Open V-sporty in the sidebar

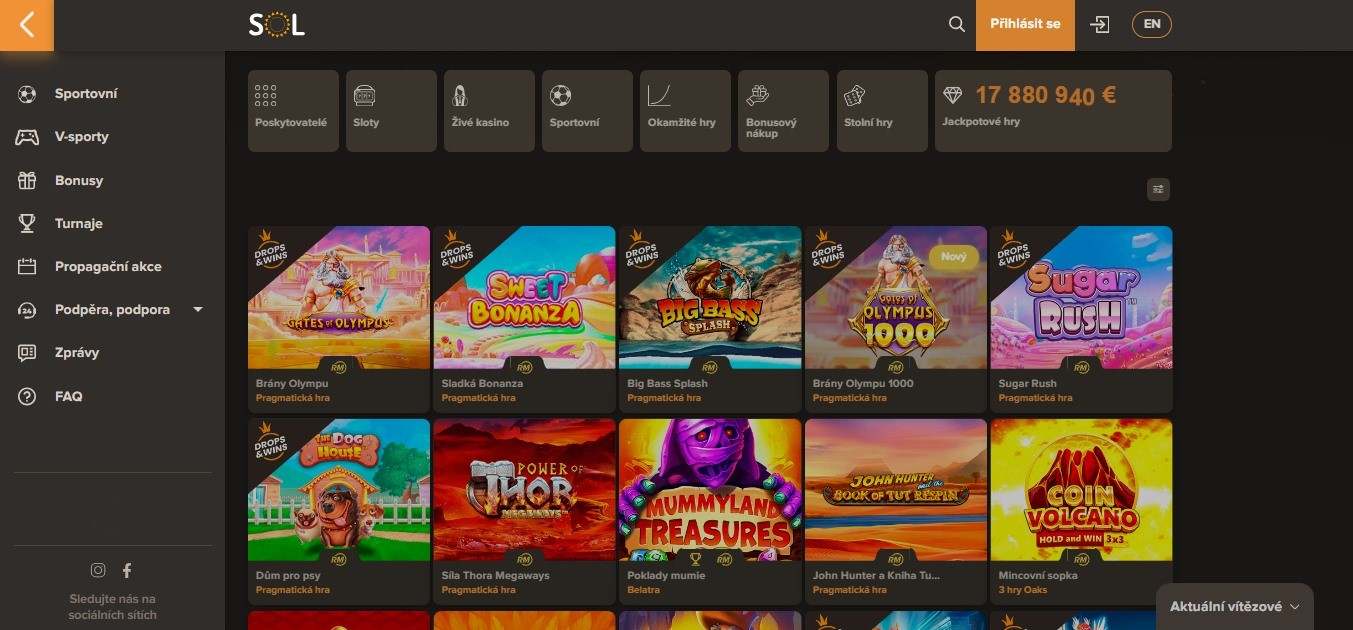[x=82, y=137]
